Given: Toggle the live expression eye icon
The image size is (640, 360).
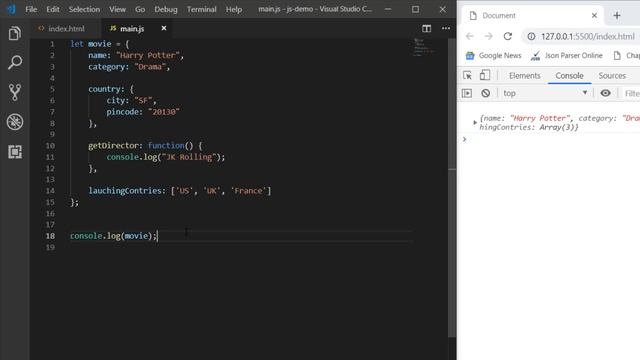Looking at the screenshot, I should (605, 93).
